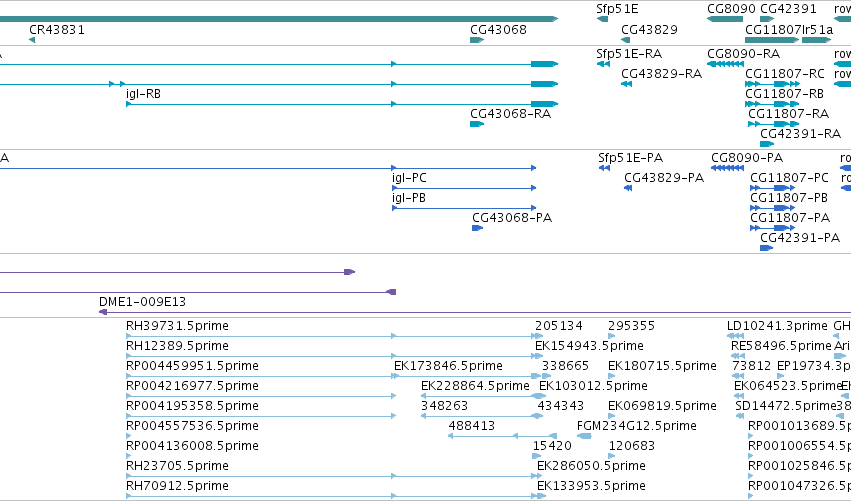Click the CG43068-RA transcript label

(x=510, y=114)
